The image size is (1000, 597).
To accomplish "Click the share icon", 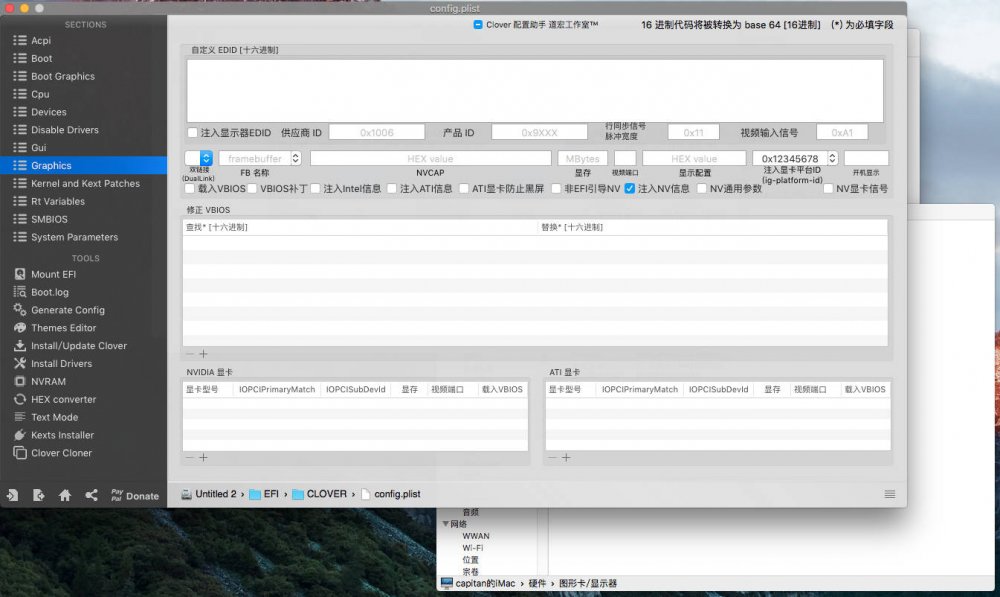I will click(91, 495).
